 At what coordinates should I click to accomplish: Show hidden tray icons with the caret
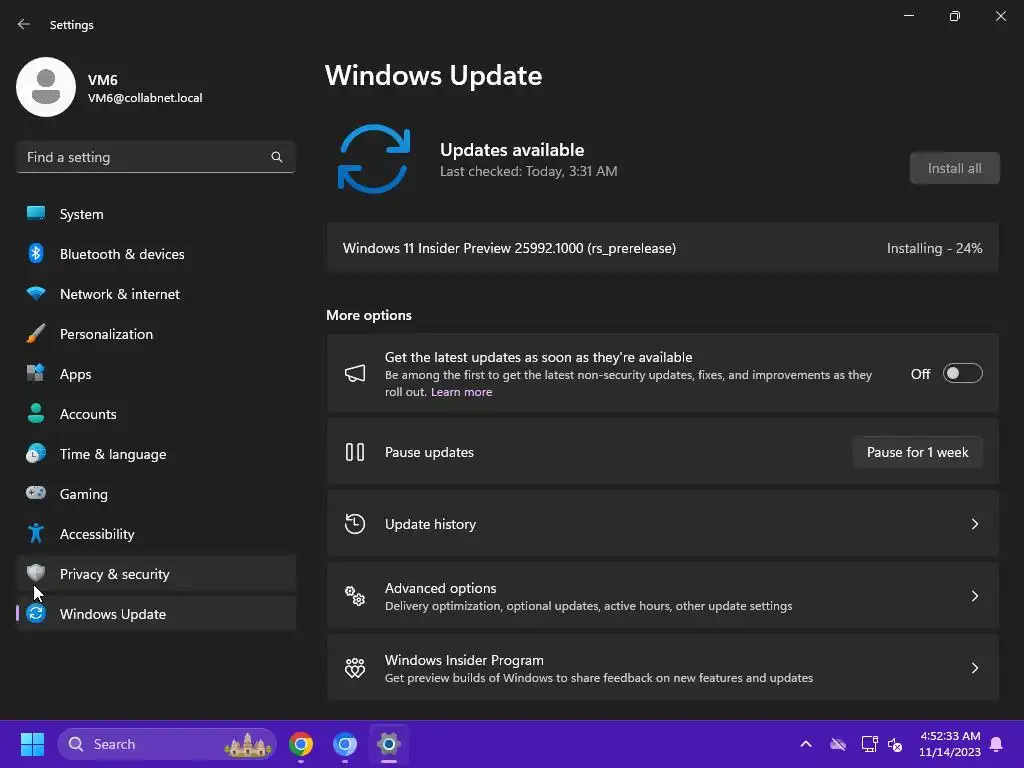[806, 744]
